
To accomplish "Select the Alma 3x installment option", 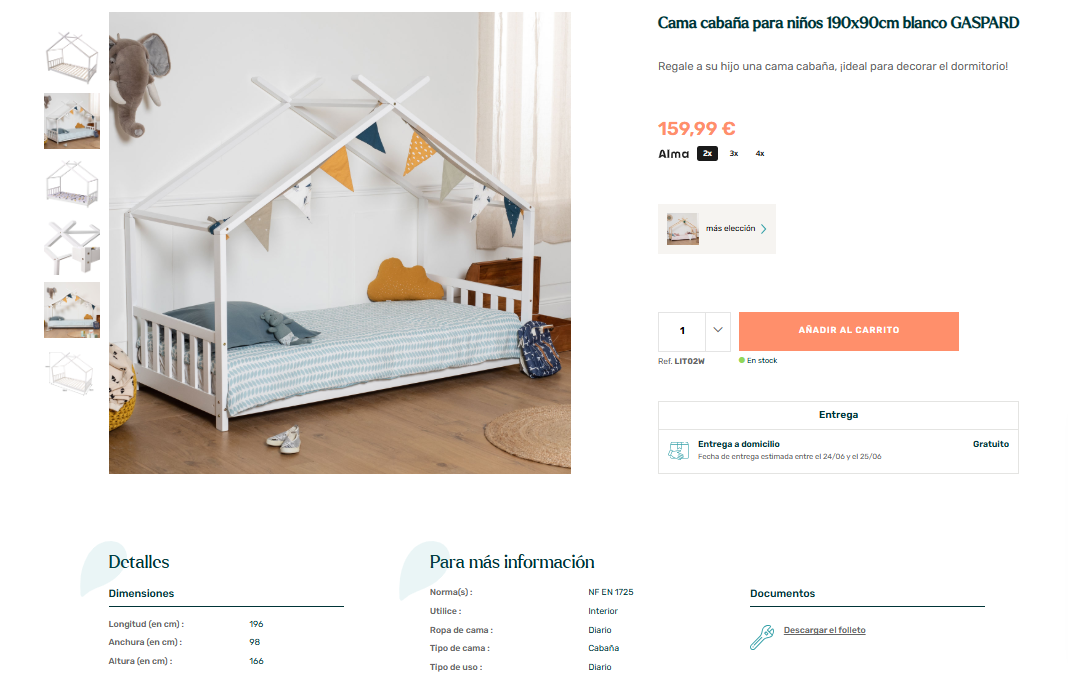I will [734, 154].
